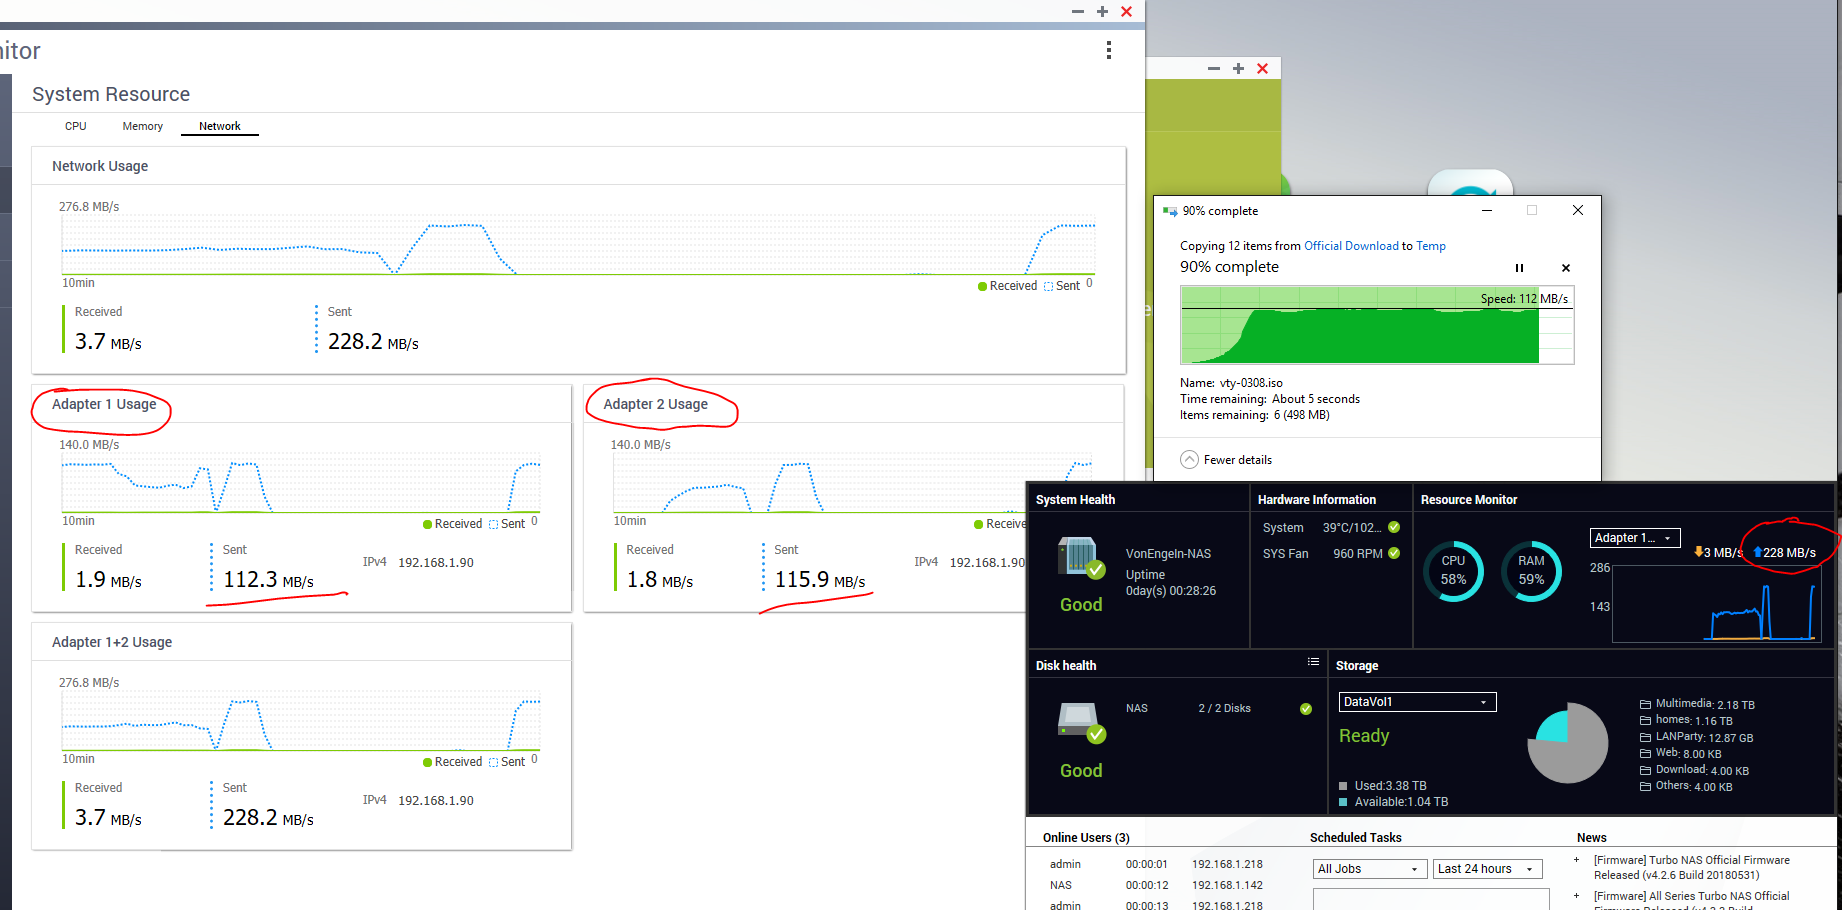Open the DataVol1 volume dropdown
Viewport: 1842px width, 910px height.
1417,702
